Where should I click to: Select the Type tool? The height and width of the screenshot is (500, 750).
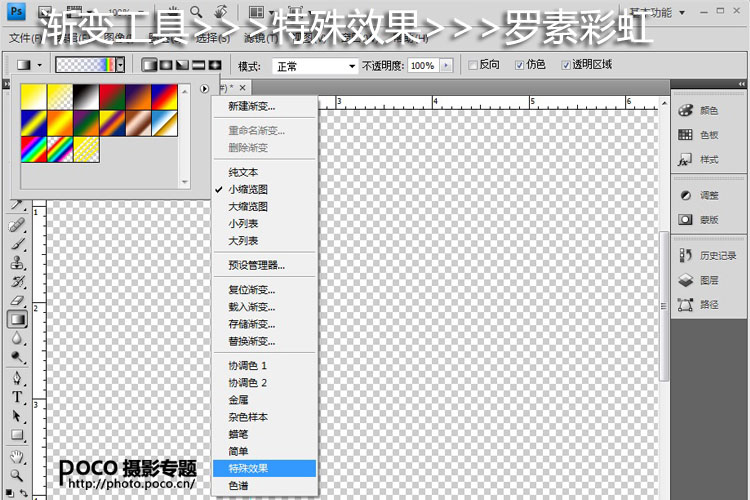(17, 397)
